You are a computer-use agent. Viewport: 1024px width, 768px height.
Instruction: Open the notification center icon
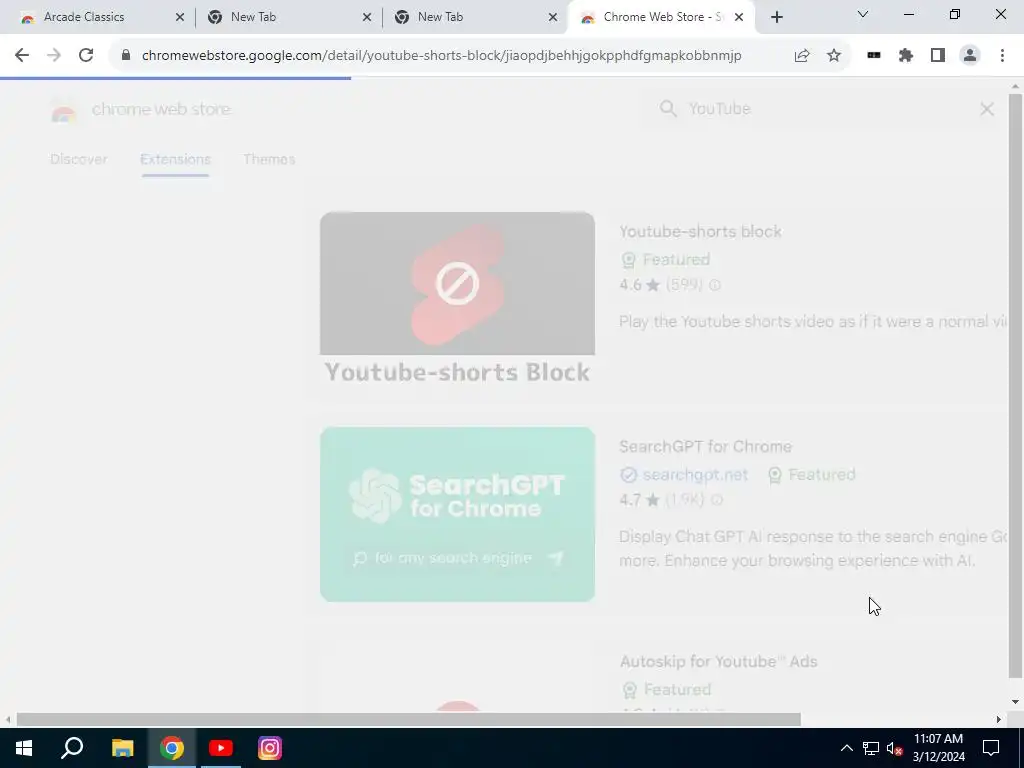pyautogui.click(x=991, y=748)
